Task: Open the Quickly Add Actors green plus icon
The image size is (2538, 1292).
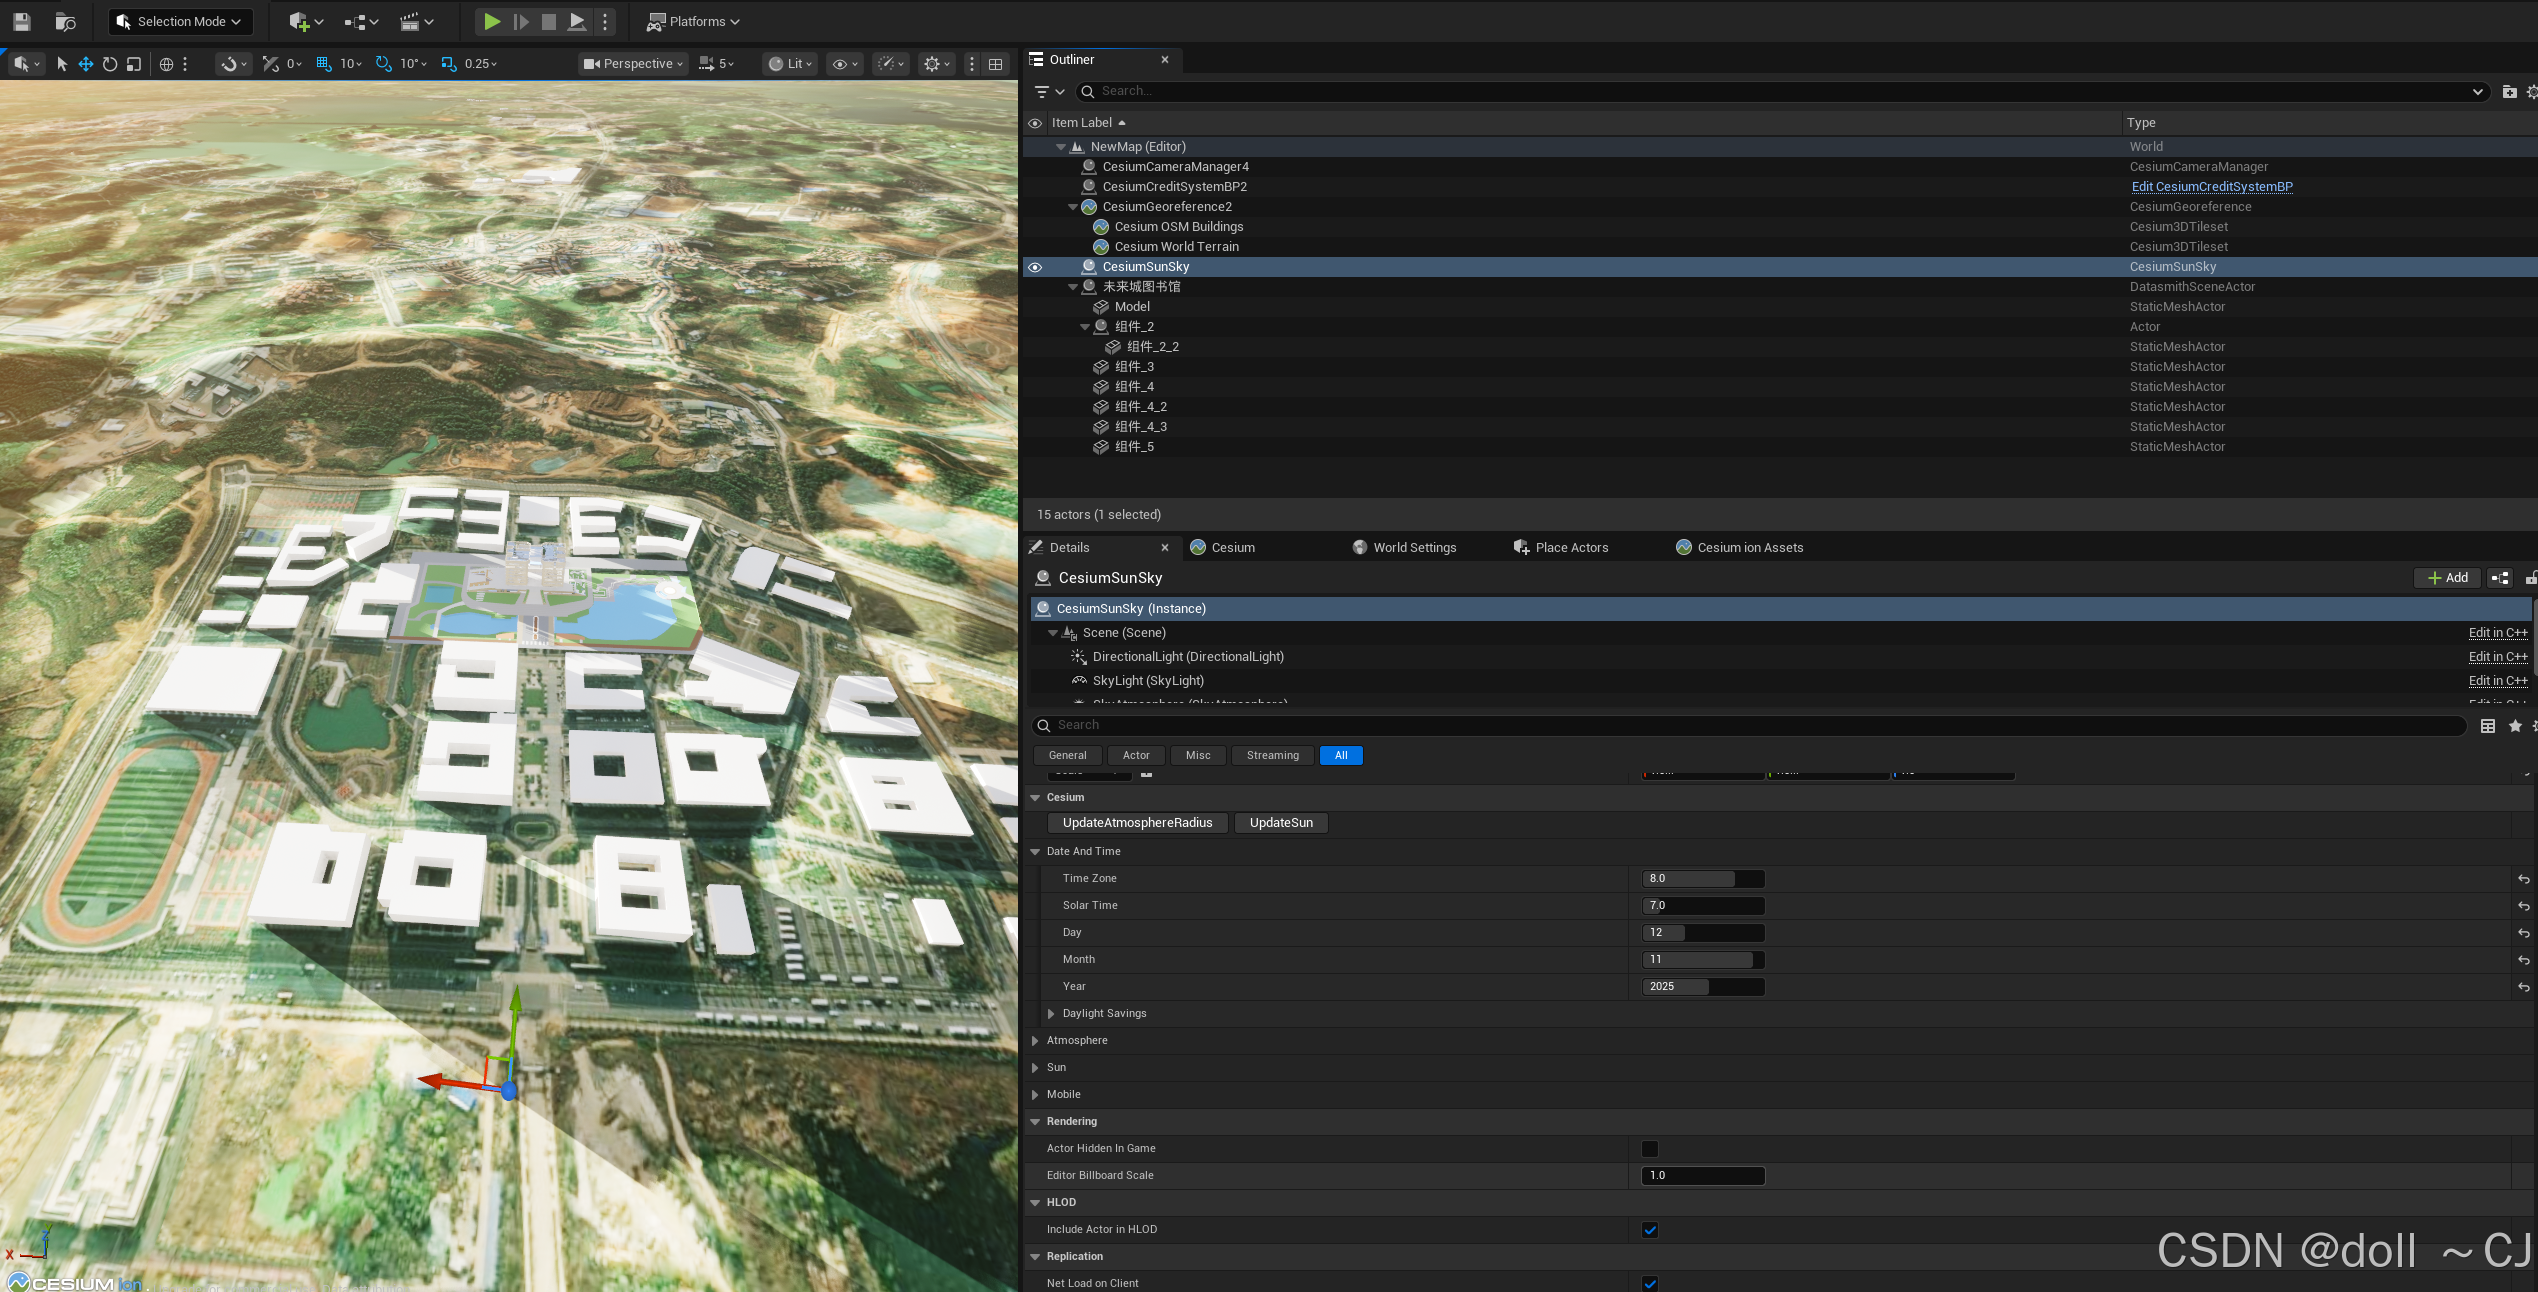Action: [297, 21]
